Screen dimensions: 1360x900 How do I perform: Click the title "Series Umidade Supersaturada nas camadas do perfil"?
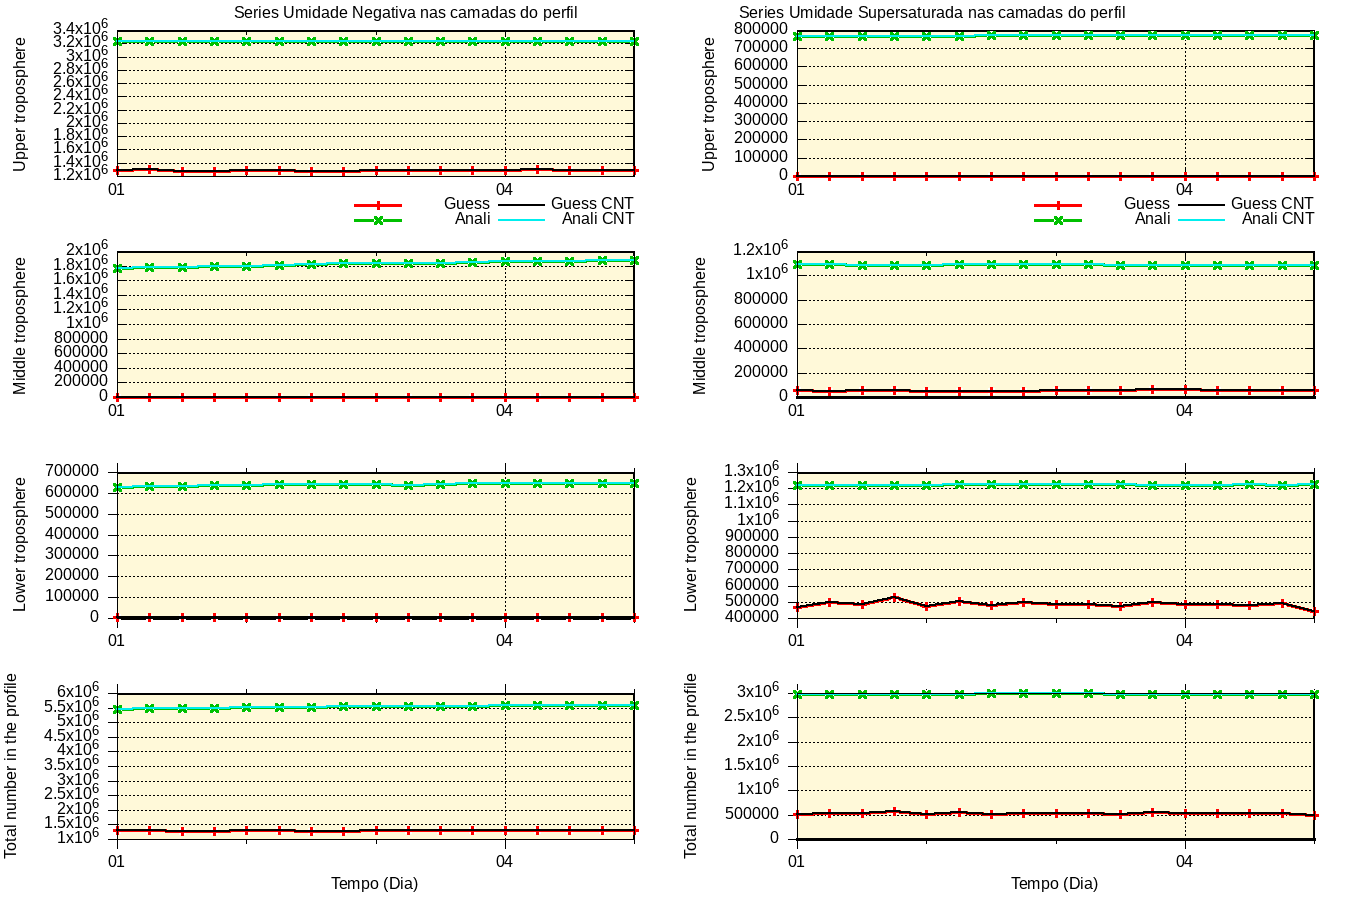[932, 13]
